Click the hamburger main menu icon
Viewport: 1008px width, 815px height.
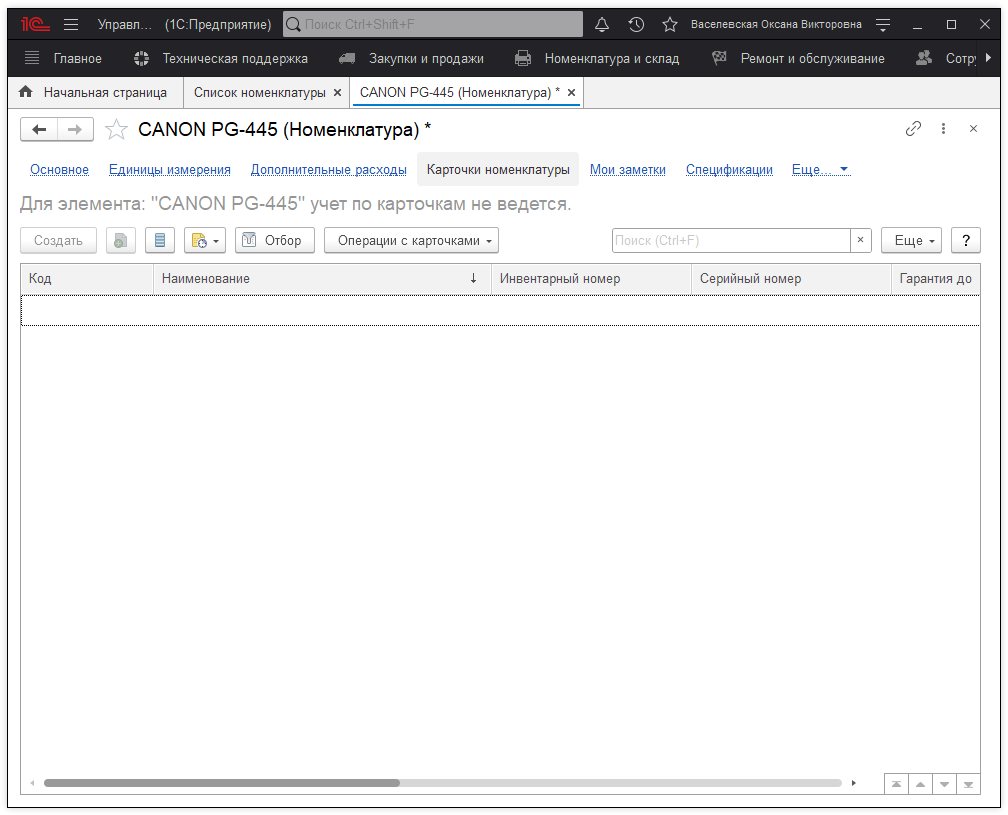(x=71, y=24)
